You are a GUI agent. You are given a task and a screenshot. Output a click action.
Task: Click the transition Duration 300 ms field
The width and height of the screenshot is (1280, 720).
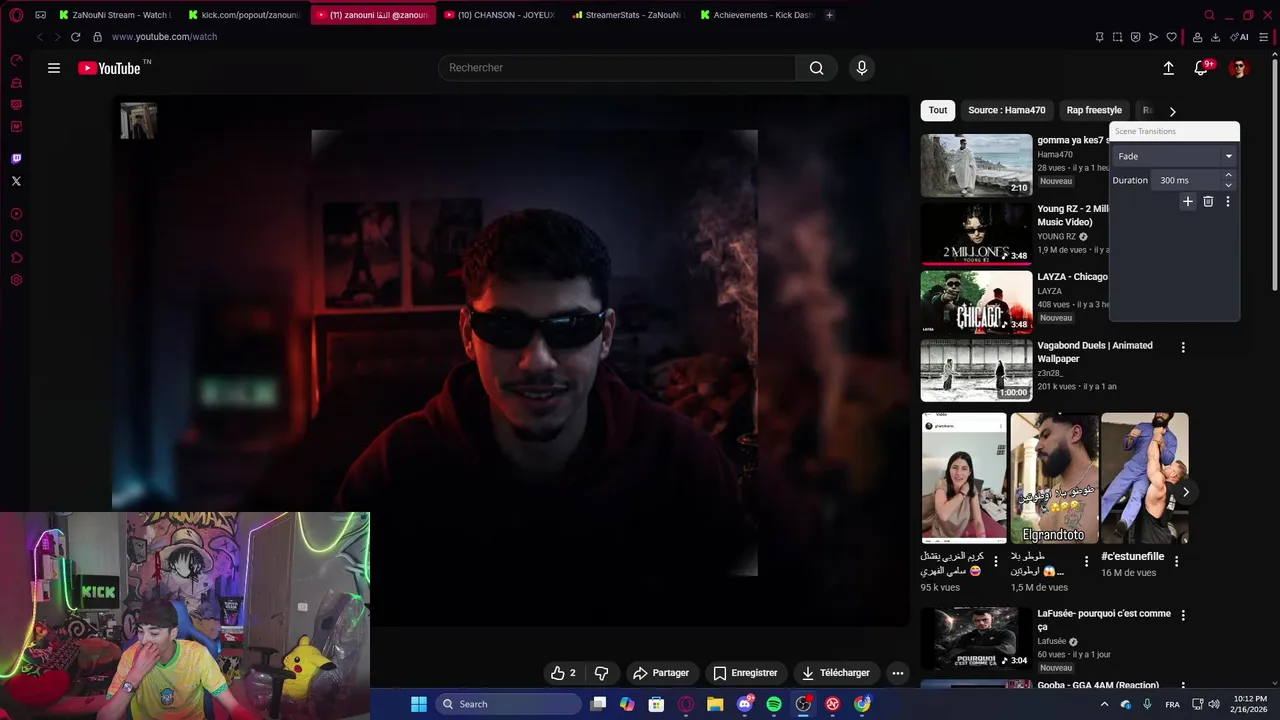1186,180
